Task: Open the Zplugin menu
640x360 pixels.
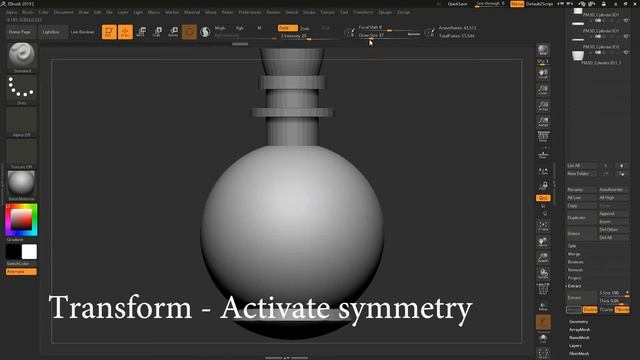Action: coord(384,12)
